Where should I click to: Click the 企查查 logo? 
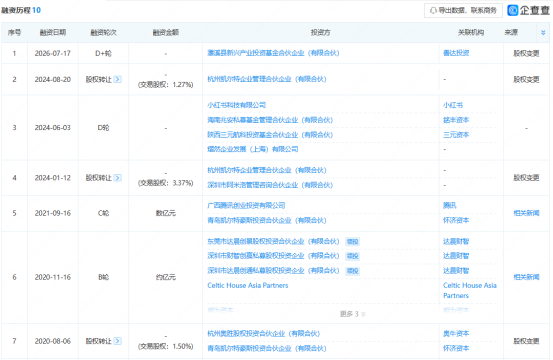click(528, 10)
